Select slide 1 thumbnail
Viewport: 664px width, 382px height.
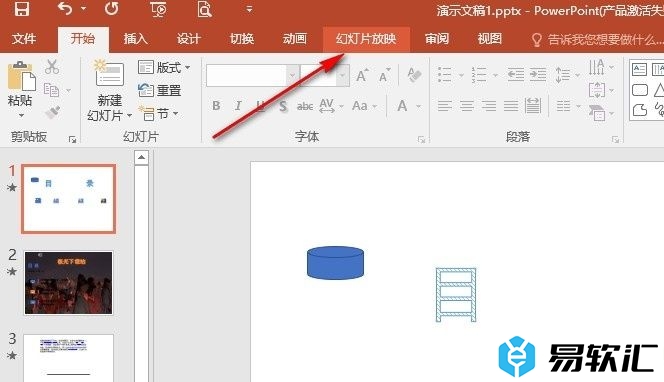coord(69,199)
